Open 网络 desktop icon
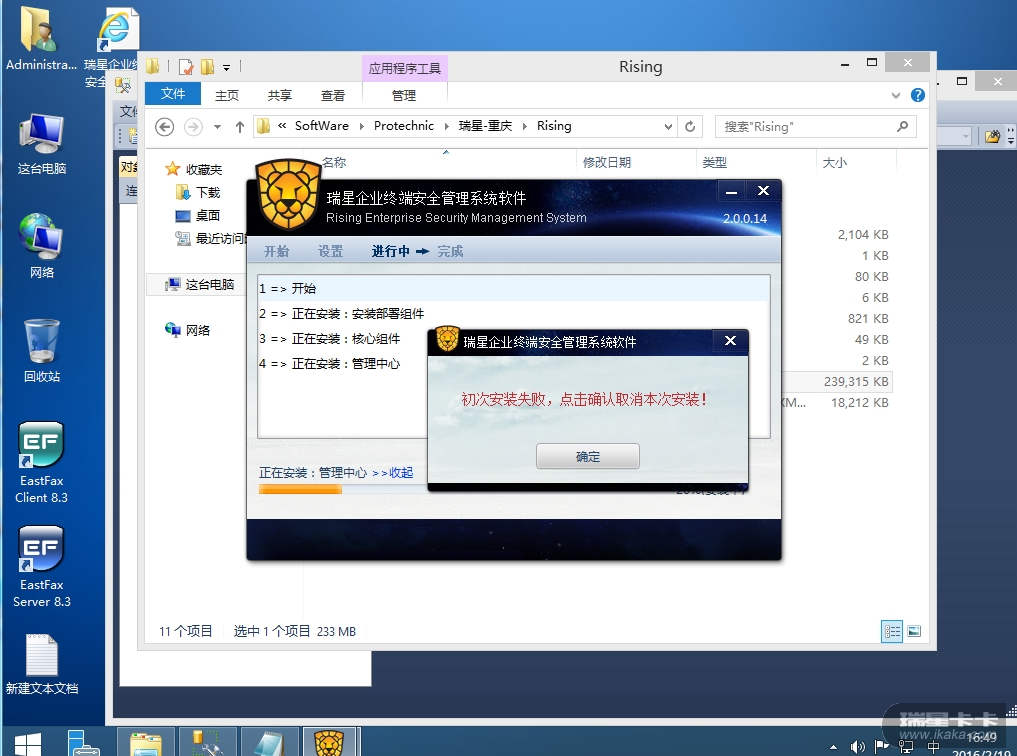 (x=42, y=246)
